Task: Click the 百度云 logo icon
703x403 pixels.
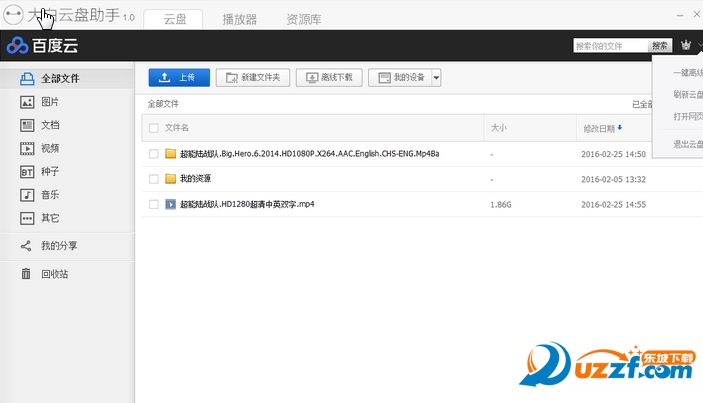Action: [17, 45]
